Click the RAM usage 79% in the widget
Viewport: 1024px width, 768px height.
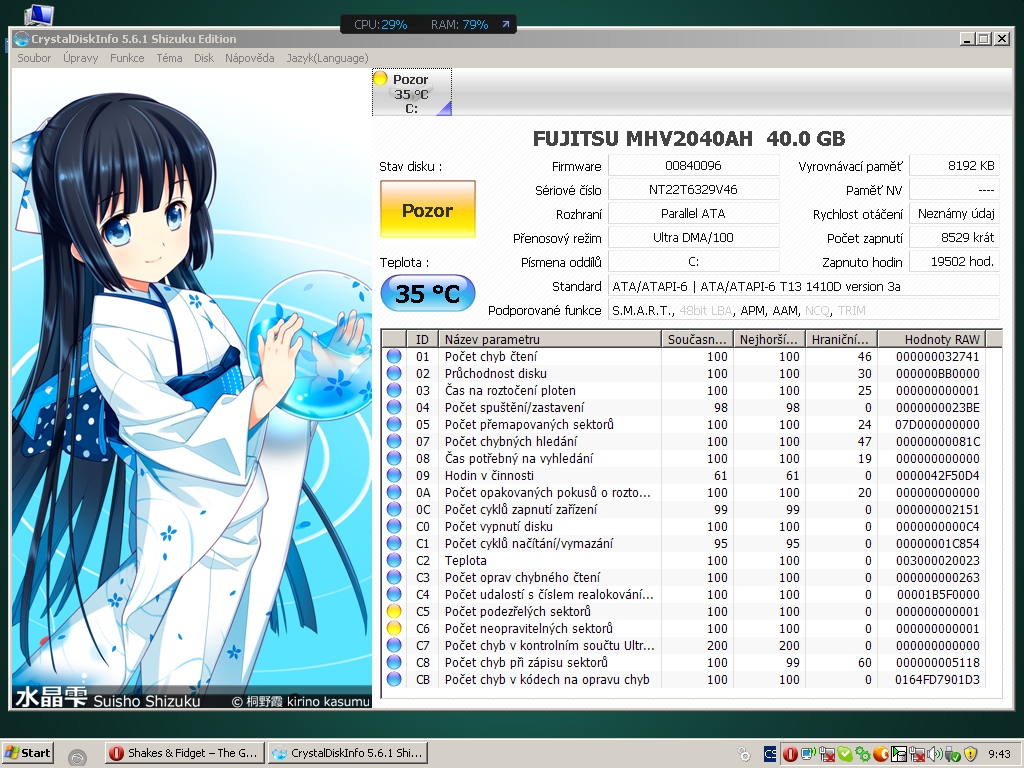[475, 25]
